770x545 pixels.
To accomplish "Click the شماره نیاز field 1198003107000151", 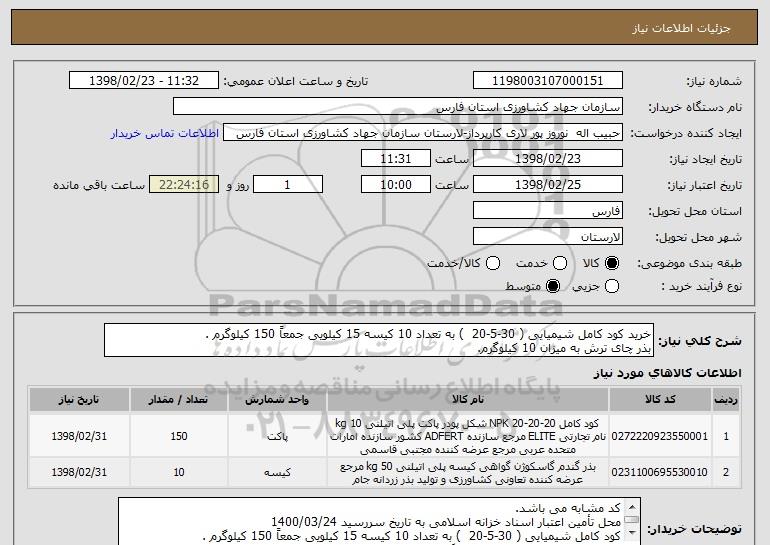I will (x=548, y=81).
